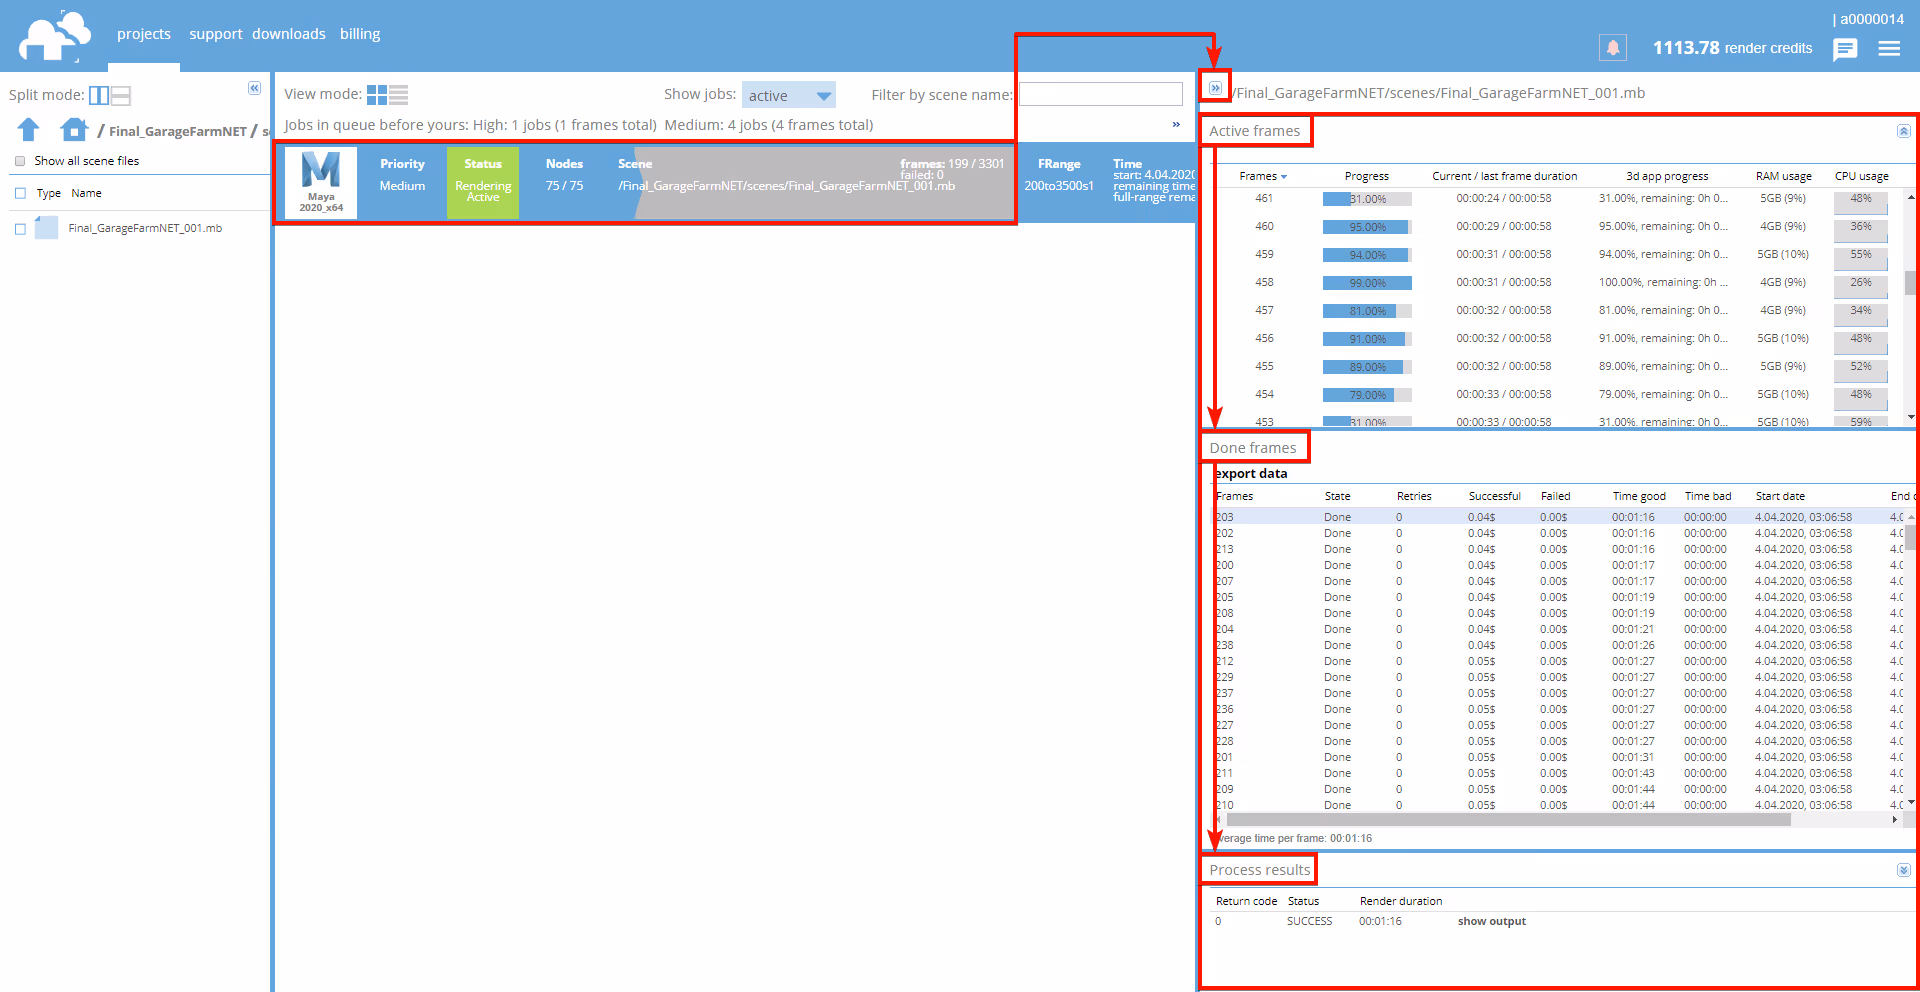Viewport: 1920px width, 992px height.
Task: Click the 3d app progress column header
Action: tap(1667, 176)
